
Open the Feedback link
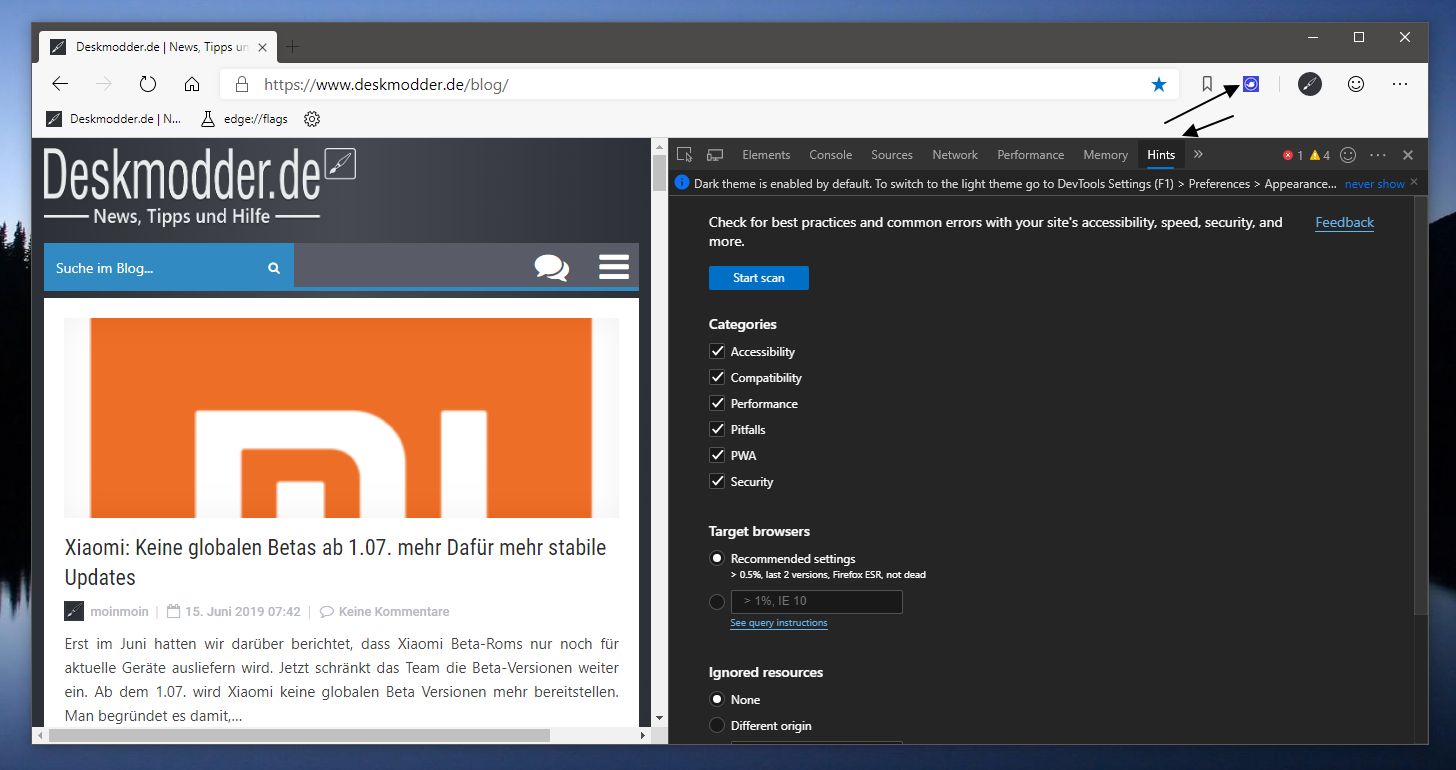(1344, 223)
